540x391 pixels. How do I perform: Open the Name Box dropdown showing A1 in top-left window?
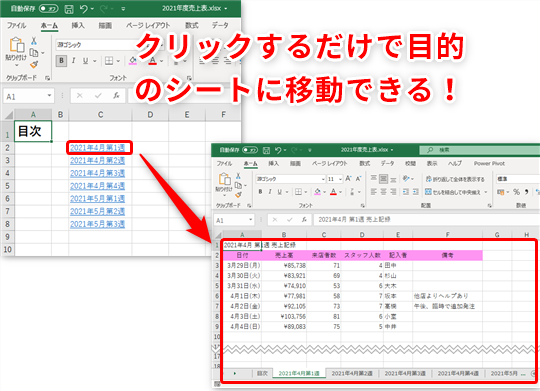click(50, 96)
